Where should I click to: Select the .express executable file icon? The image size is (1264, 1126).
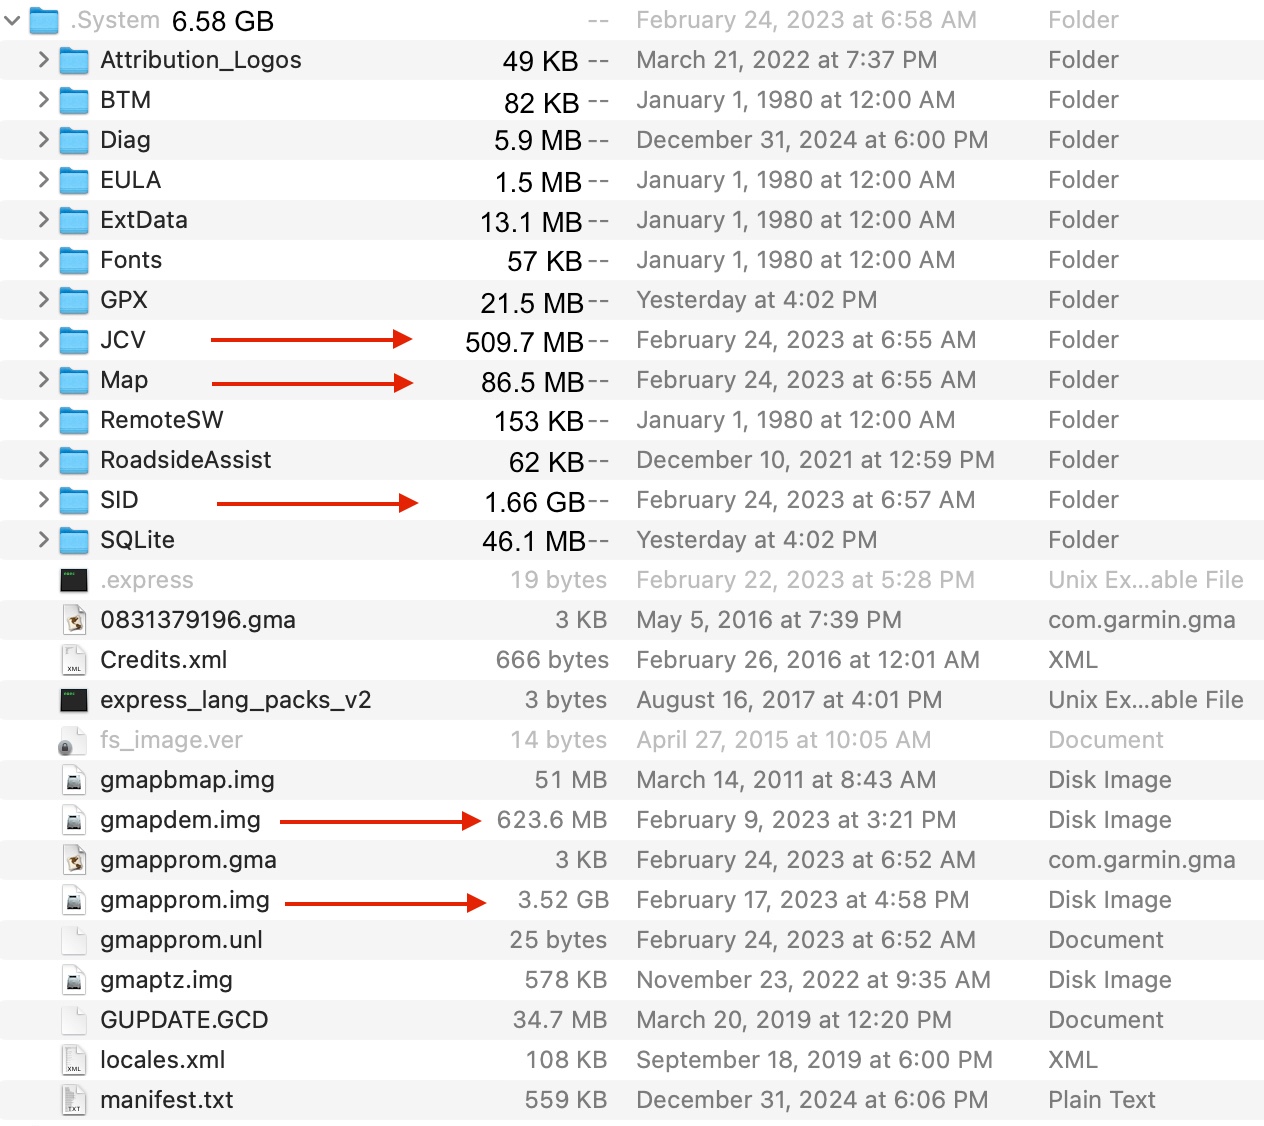pos(74,580)
